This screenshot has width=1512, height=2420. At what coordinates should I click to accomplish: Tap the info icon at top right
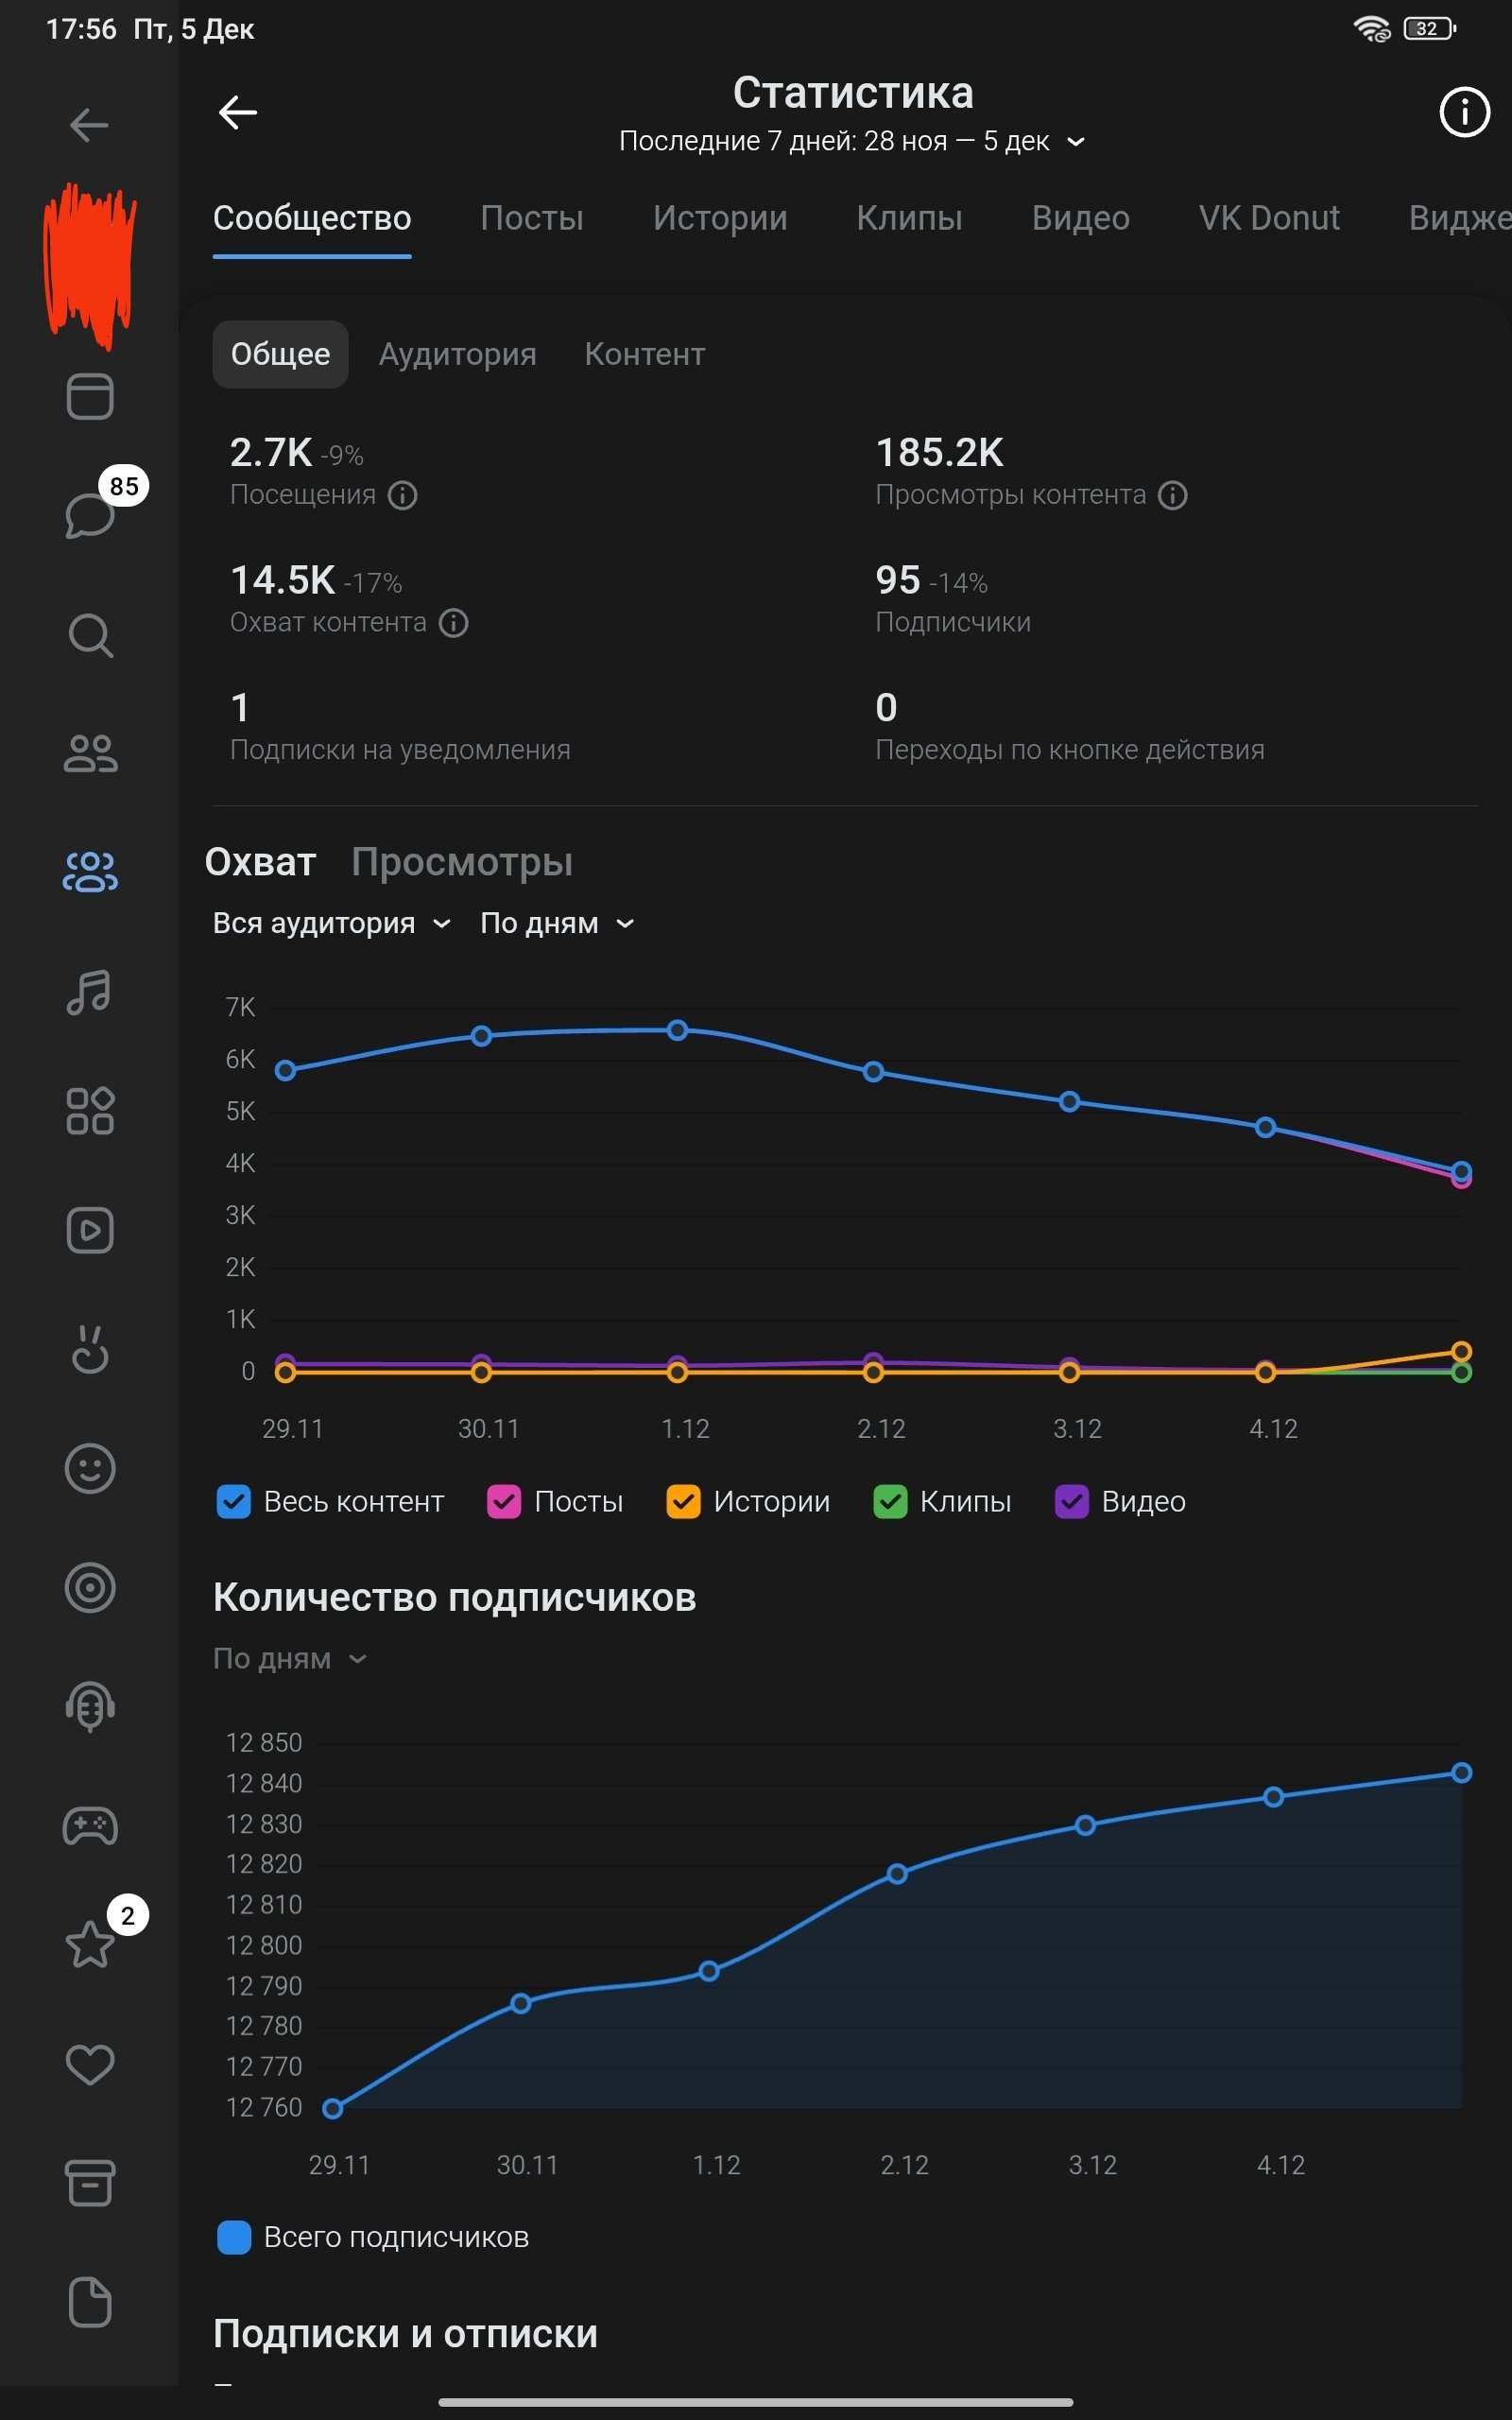(1464, 112)
